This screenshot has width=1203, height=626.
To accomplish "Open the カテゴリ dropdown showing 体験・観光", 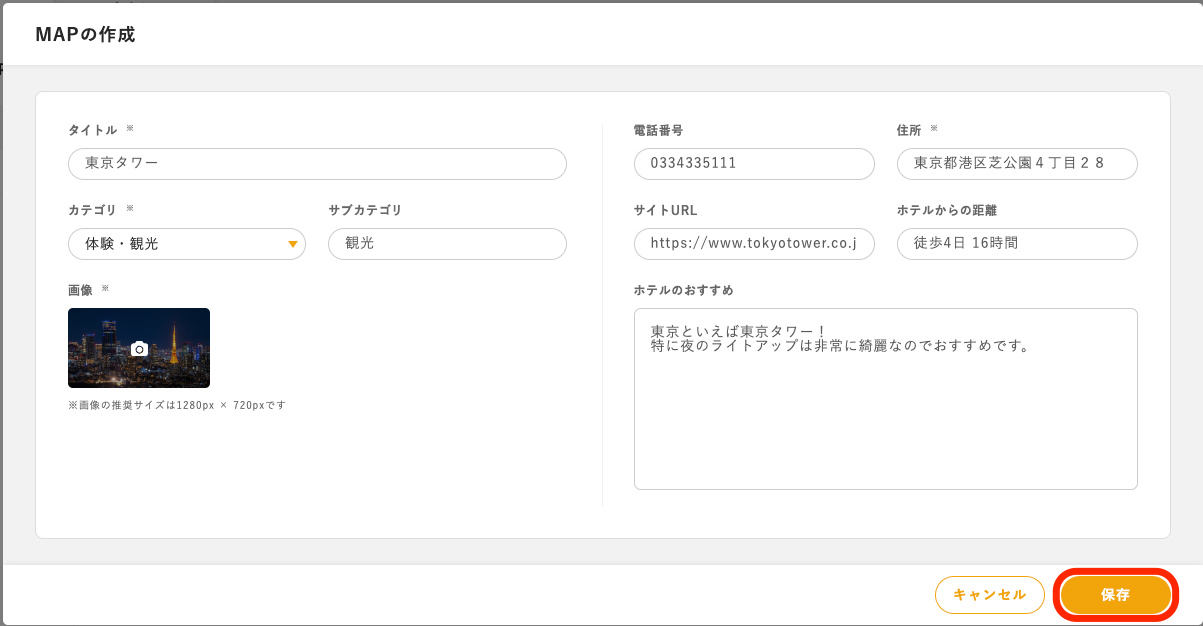I will [x=187, y=244].
